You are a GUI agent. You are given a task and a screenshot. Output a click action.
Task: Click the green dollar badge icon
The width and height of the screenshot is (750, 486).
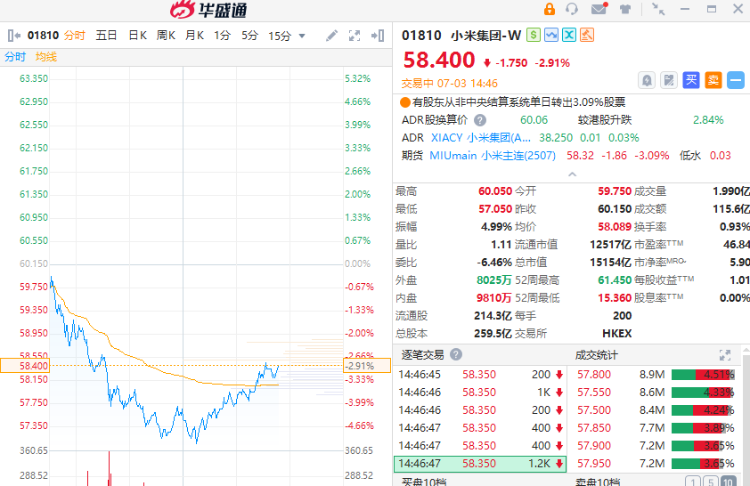[x=533, y=35]
